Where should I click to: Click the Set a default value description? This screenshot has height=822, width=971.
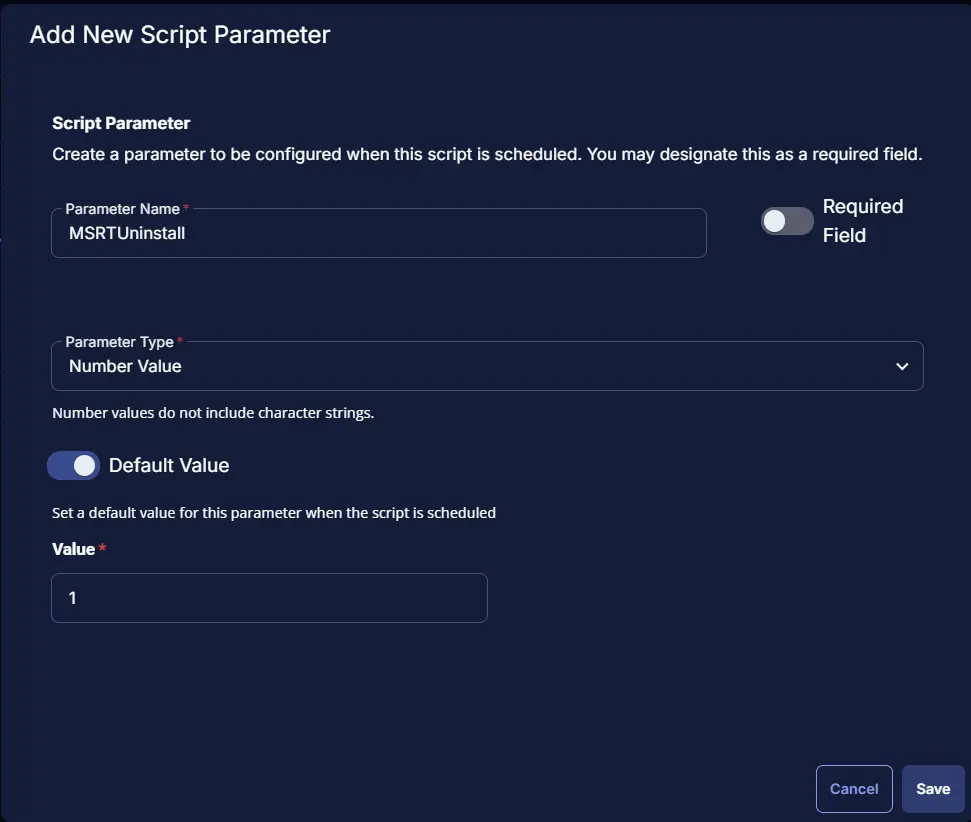click(x=274, y=513)
